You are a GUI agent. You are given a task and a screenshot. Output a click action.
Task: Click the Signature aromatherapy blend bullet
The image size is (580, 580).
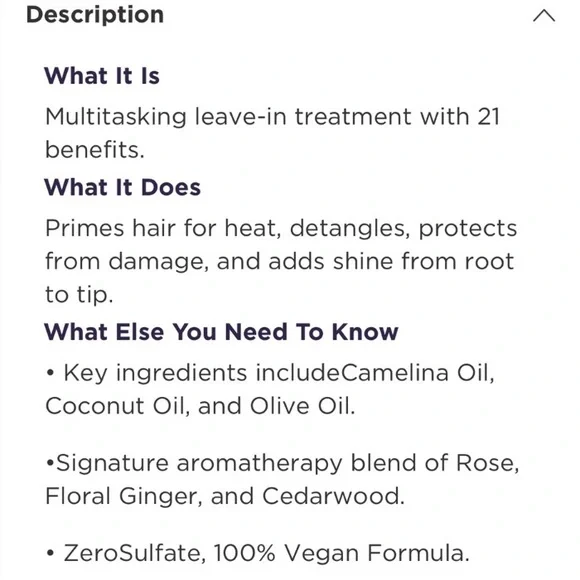(282, 479)
